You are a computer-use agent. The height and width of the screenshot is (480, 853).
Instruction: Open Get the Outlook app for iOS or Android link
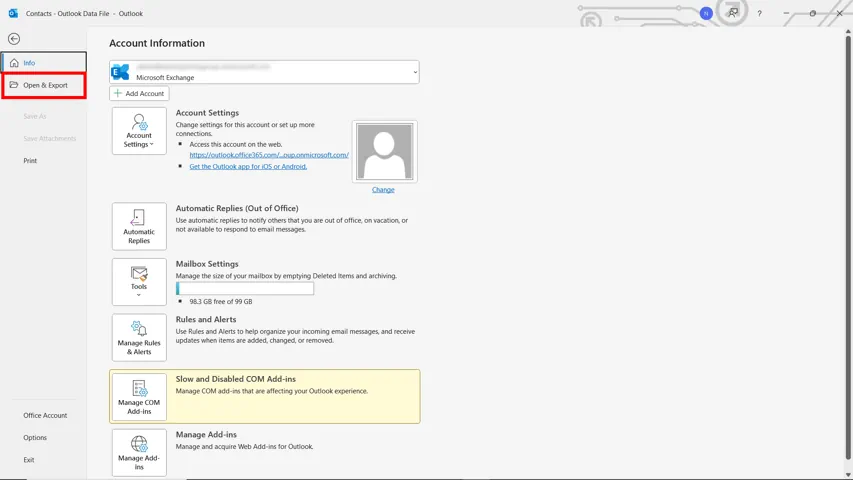pyautogui.click(x=248, y=167)
